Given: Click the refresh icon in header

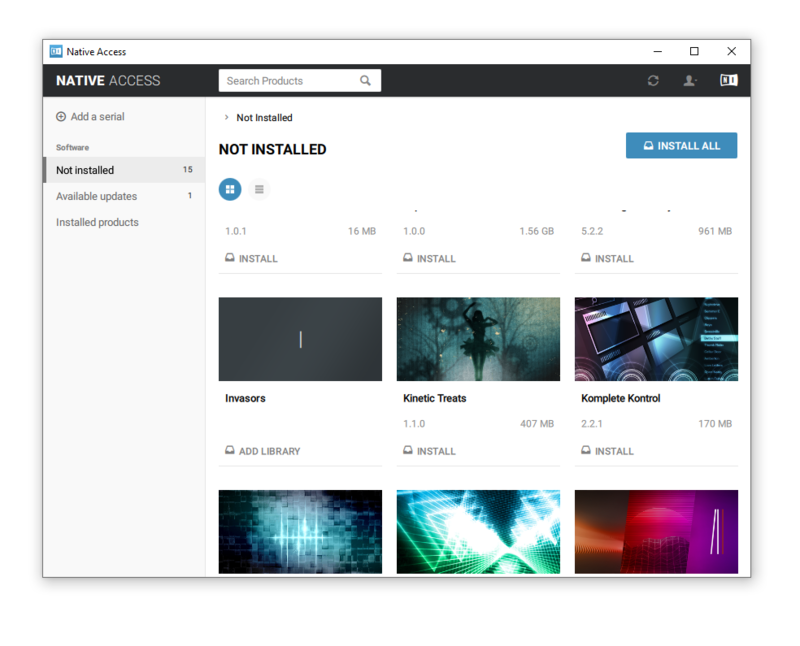Looking at the screenshot, I should 653,81.
